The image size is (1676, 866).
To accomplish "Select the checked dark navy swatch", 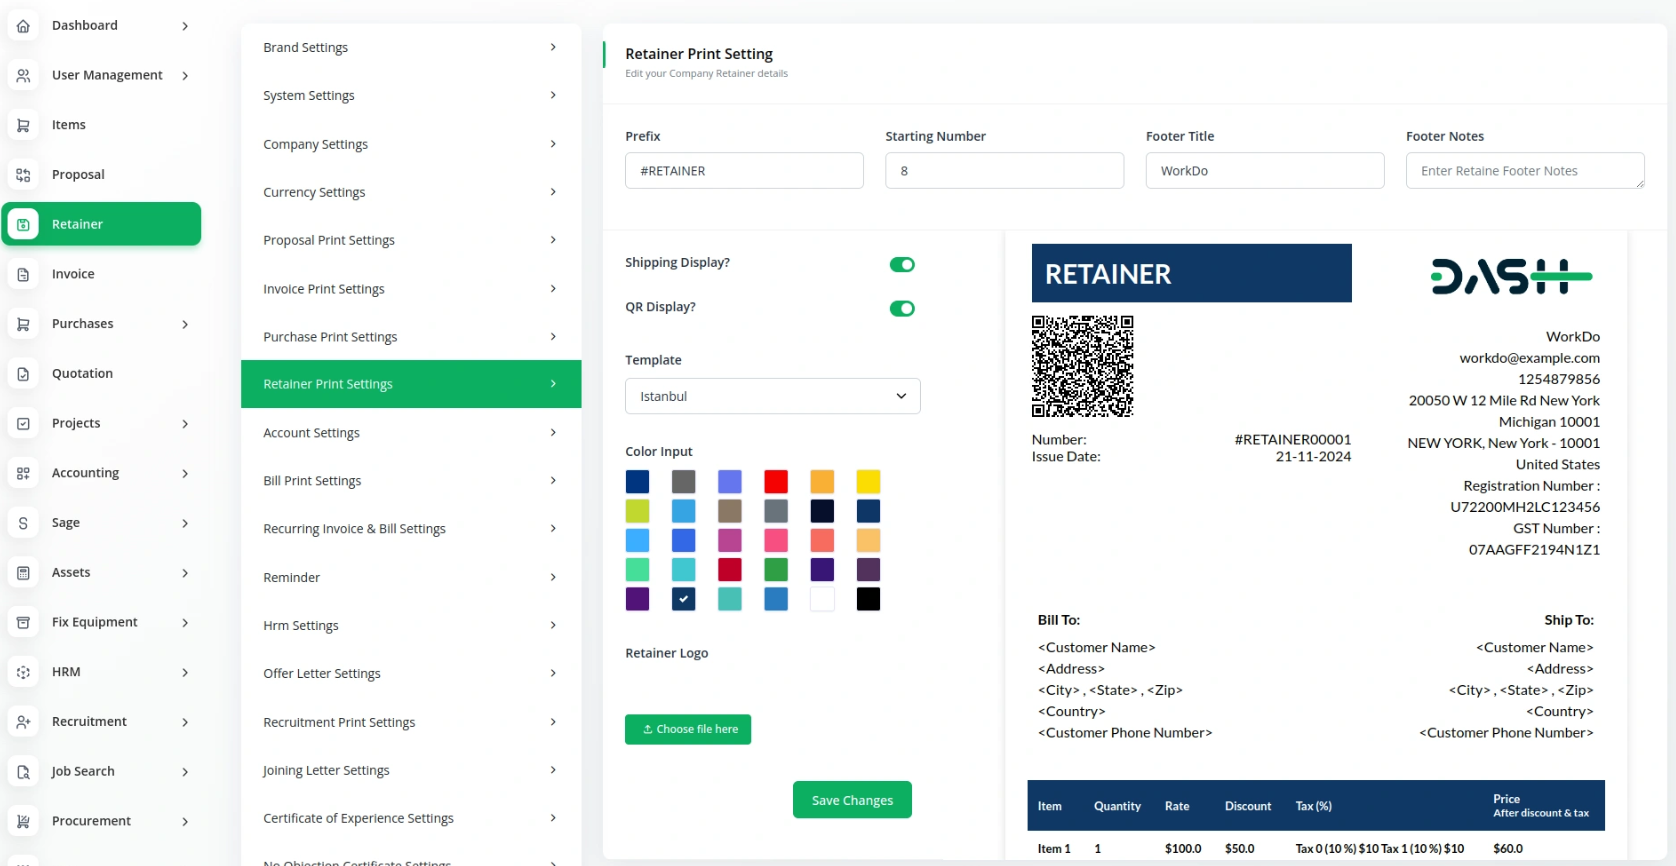I will [684, 599].
